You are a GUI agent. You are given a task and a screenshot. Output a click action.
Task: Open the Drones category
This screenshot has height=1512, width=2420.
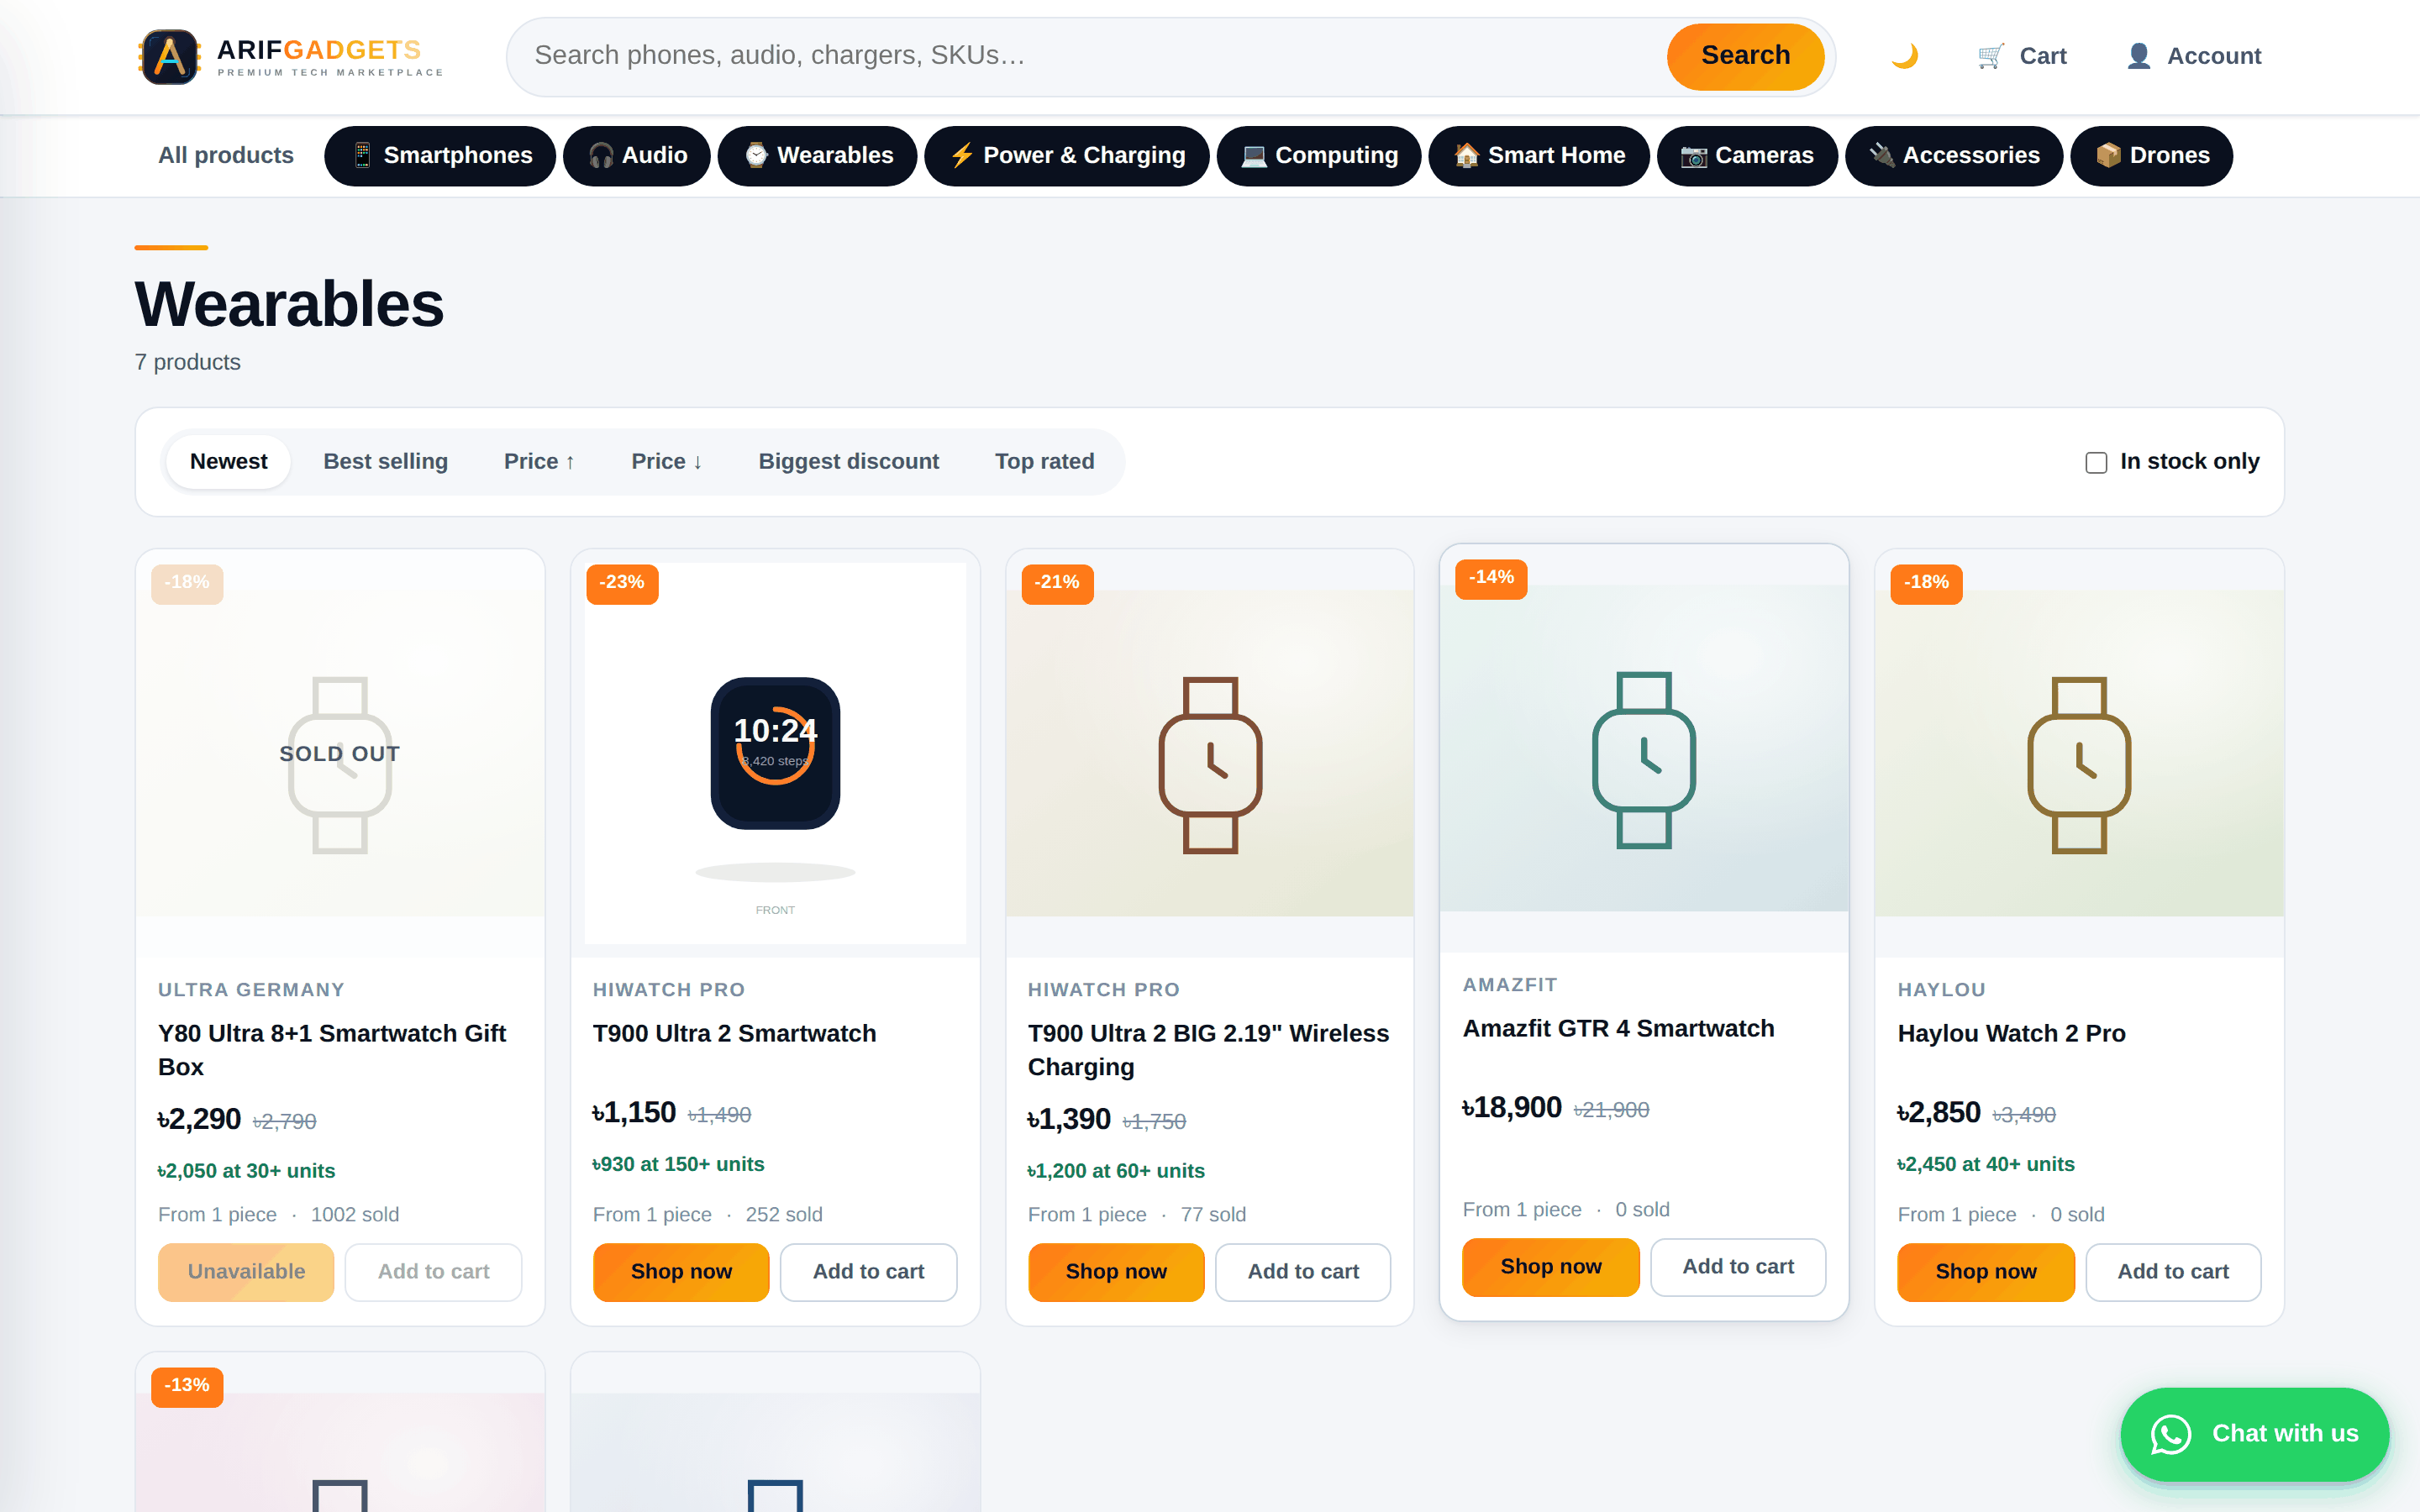(x=2151, y=156)
